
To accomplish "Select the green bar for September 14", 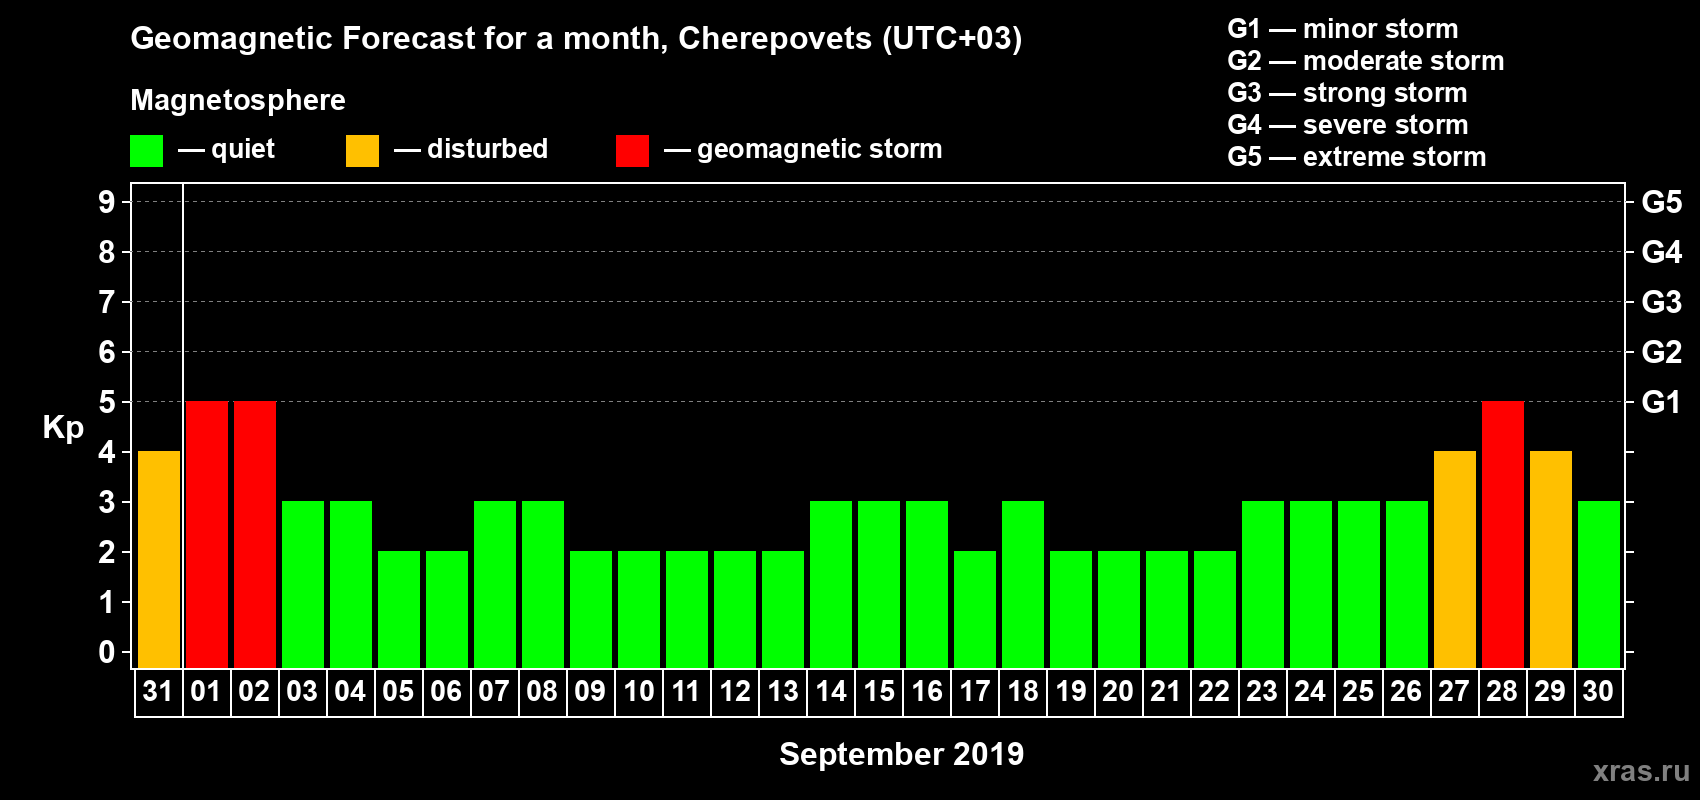I will point(831,584).
